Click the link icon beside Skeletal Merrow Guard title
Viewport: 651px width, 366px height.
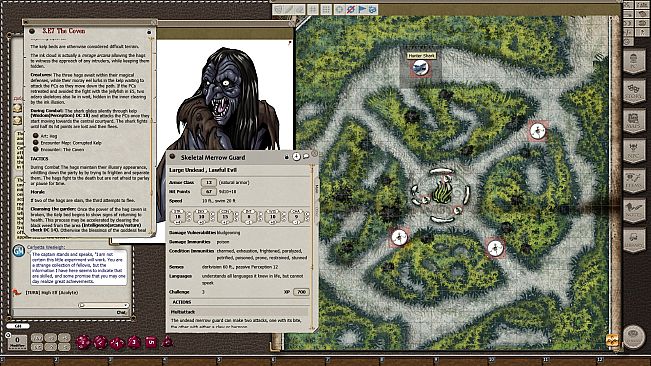tap(172, 157)
